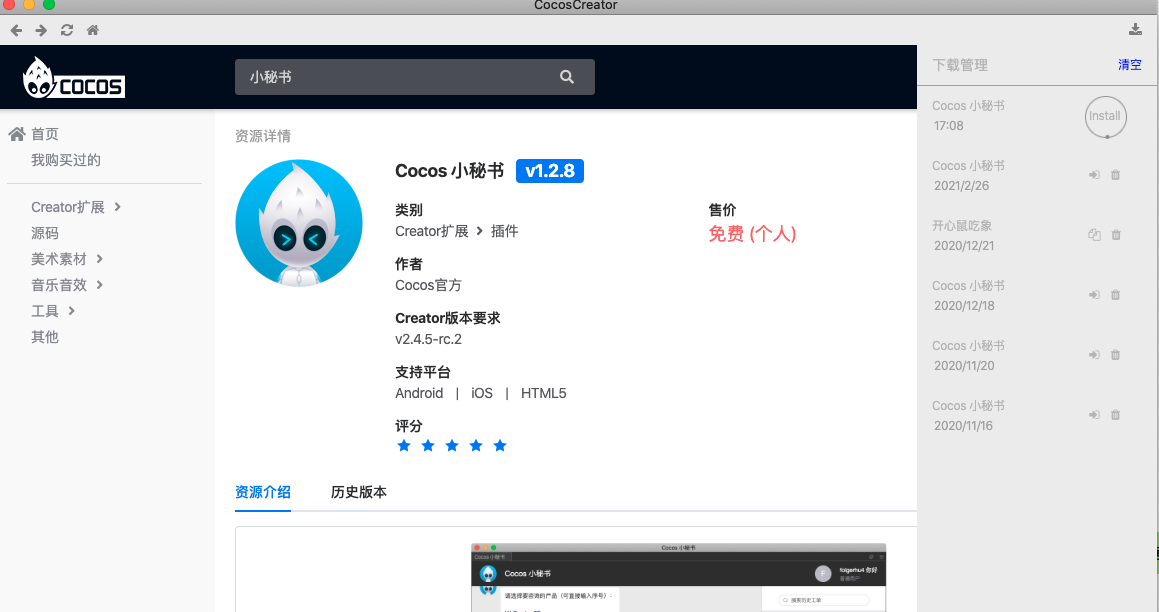1159x612 pixels.
Task: Select the 其他 category
Action: pyautogui.click(x=44, y=337)
